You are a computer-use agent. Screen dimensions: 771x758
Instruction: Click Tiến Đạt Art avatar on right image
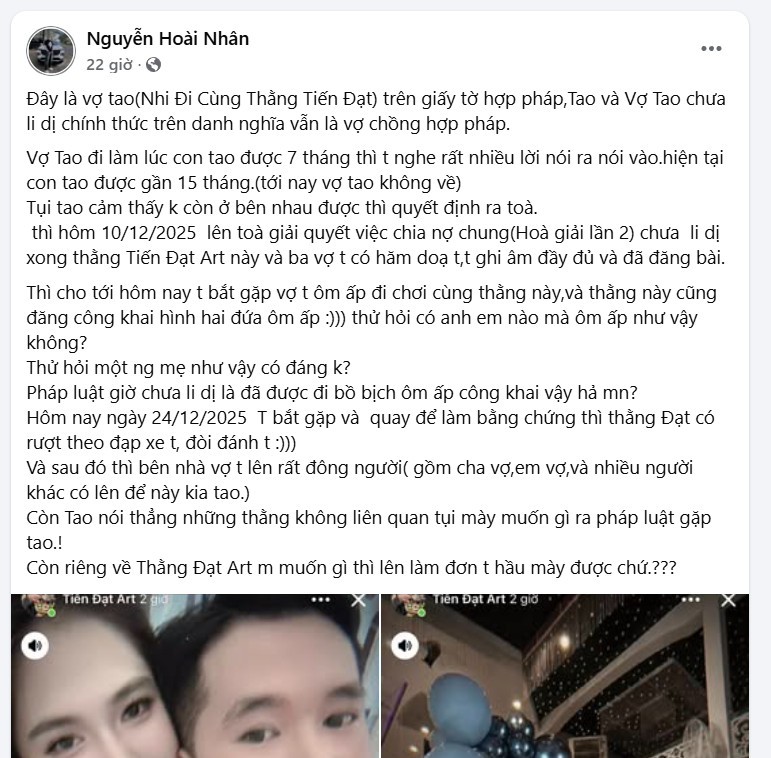point(412,604)
